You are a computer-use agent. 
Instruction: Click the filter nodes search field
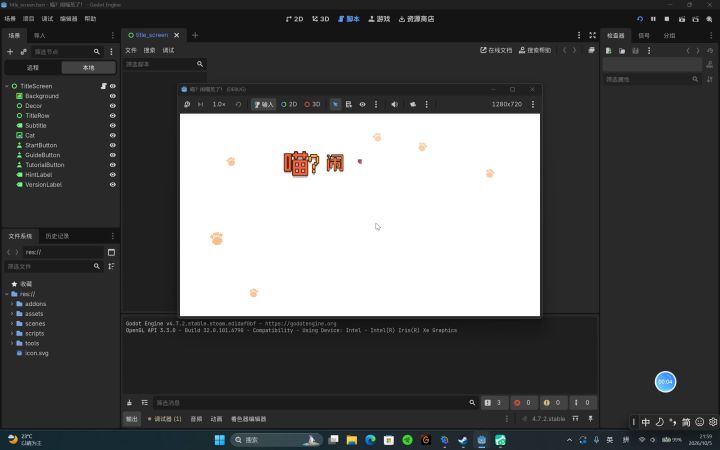click(67, 52)
